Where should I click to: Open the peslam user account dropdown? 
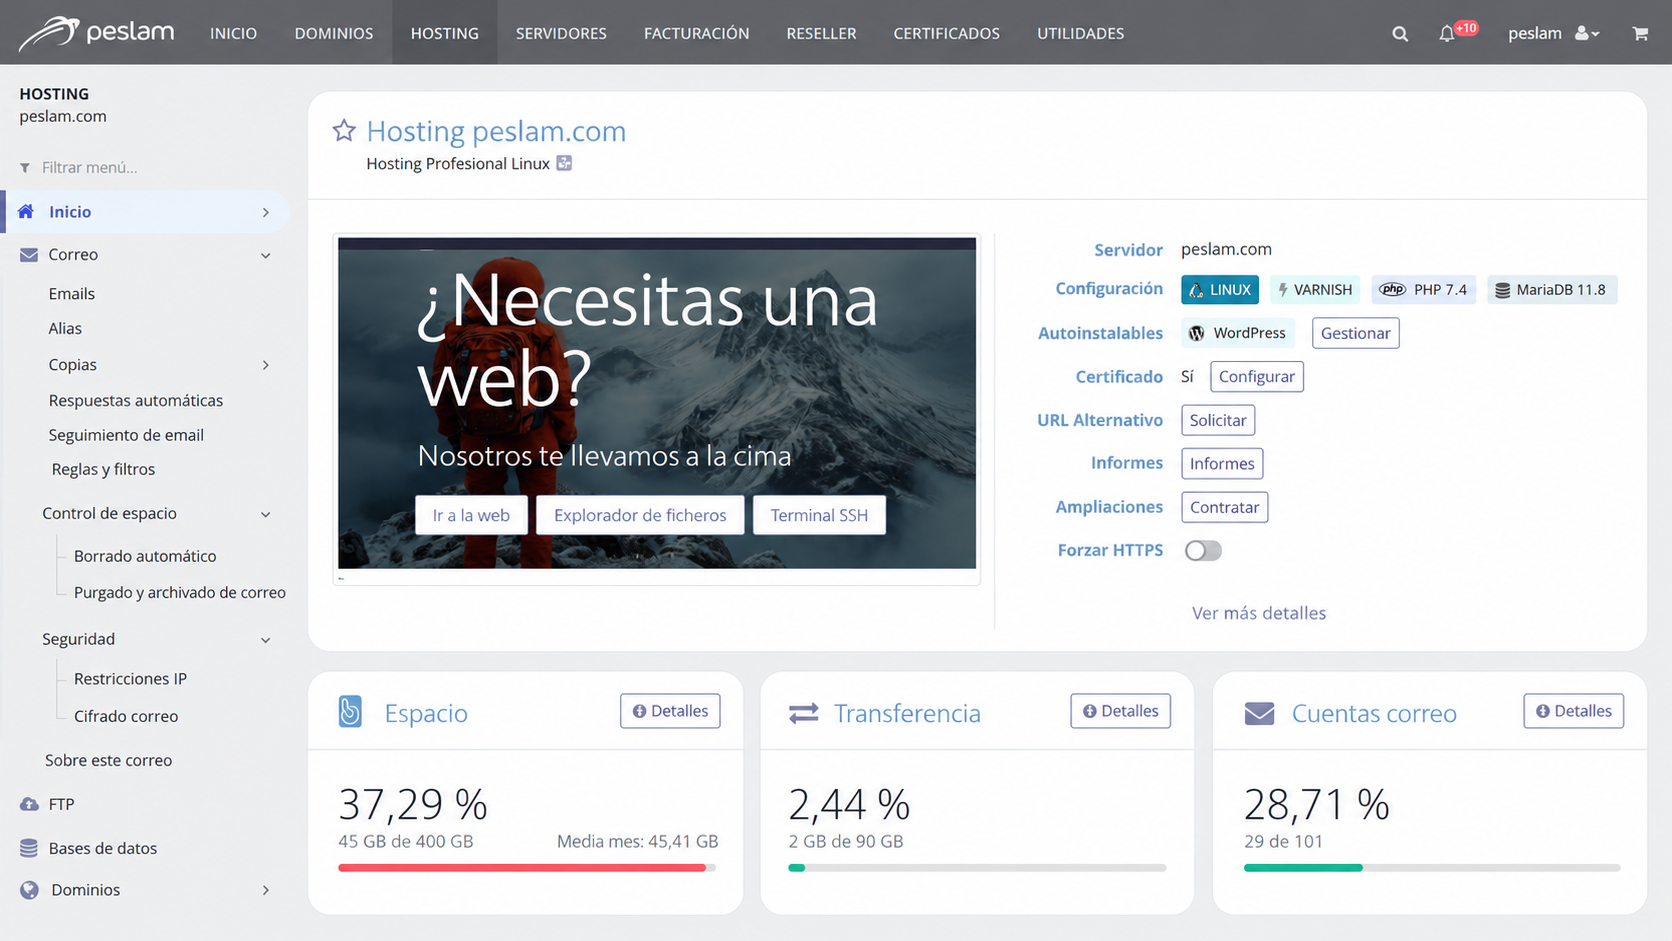click(1554, 33)
